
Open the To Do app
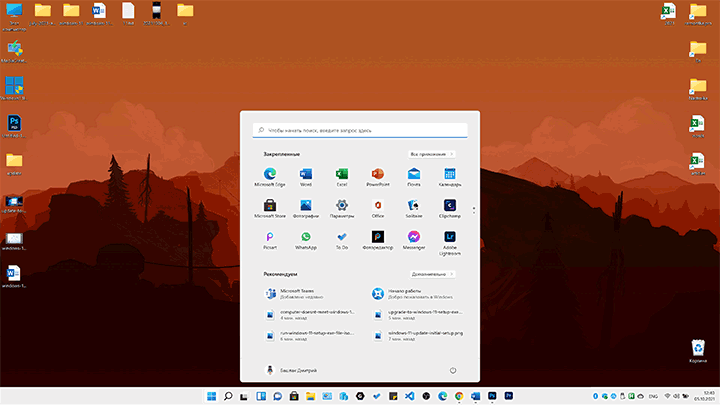[x=342, y=240]
